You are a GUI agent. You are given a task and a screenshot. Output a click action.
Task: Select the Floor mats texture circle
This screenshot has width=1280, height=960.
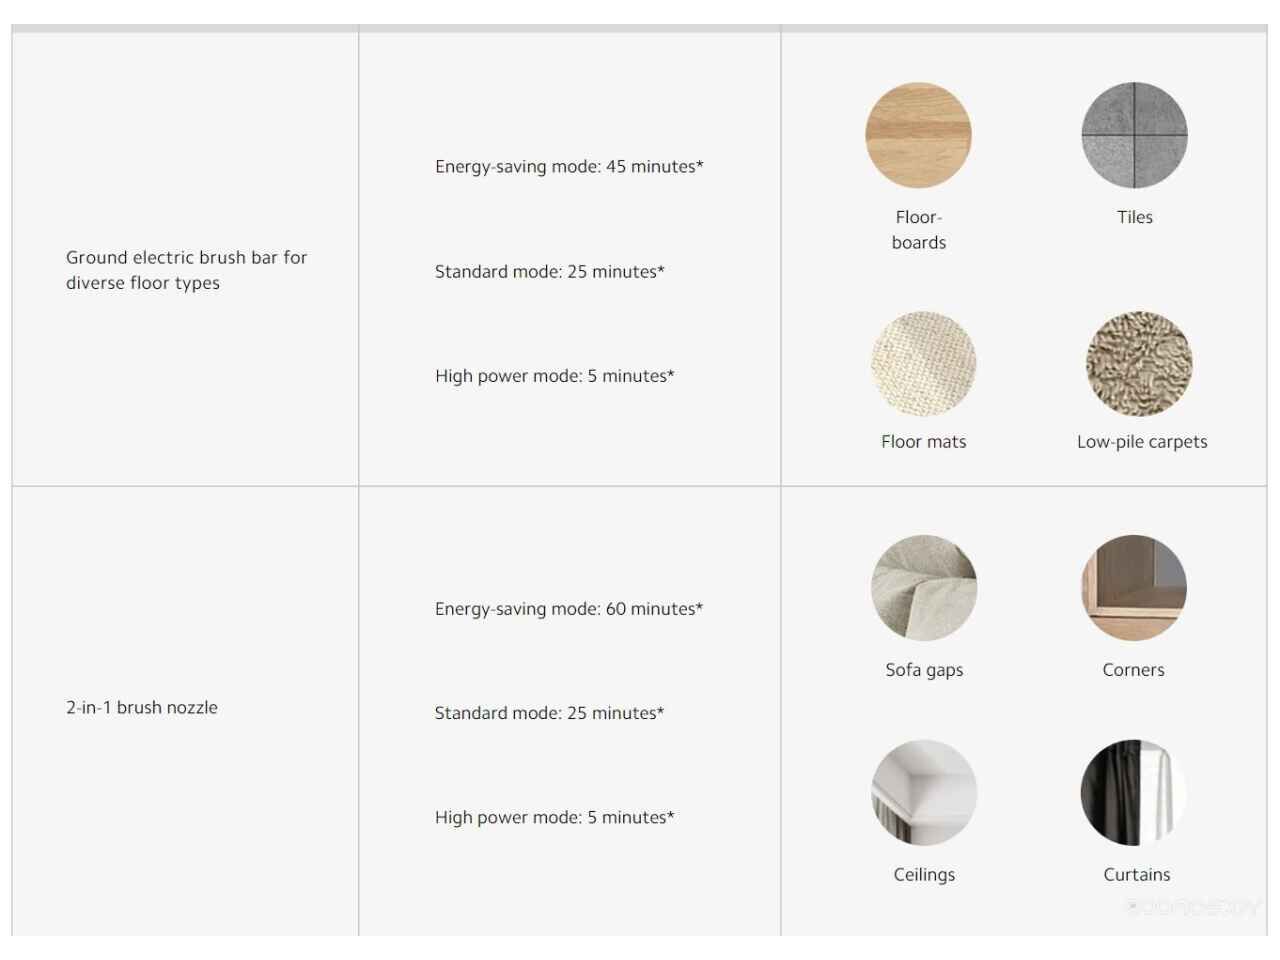(923, 364)
